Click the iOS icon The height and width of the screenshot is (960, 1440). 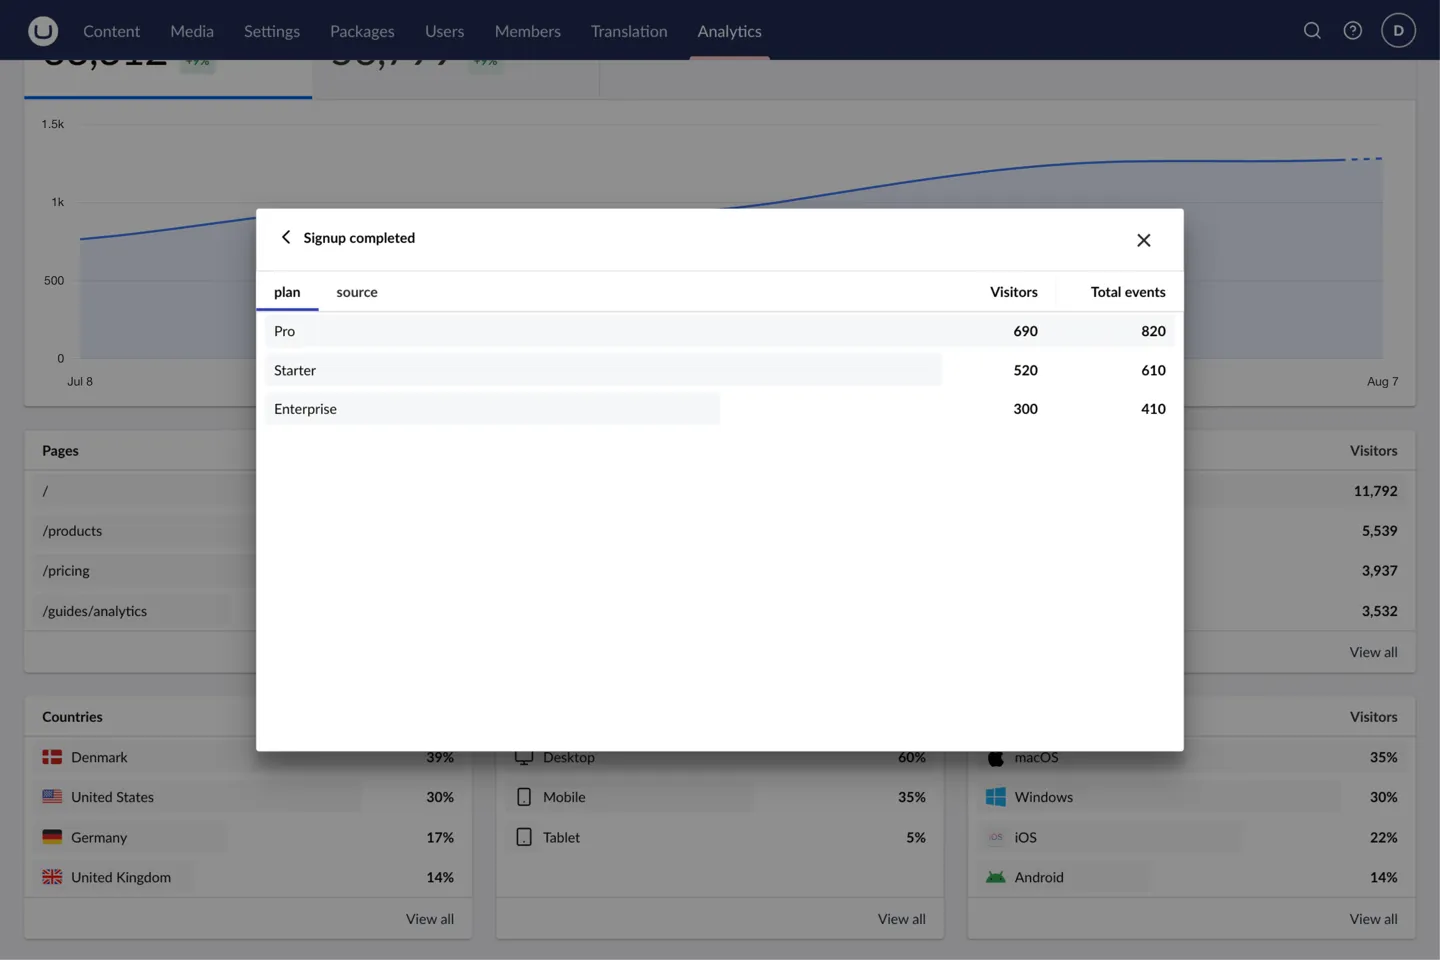tap(995, 837)
